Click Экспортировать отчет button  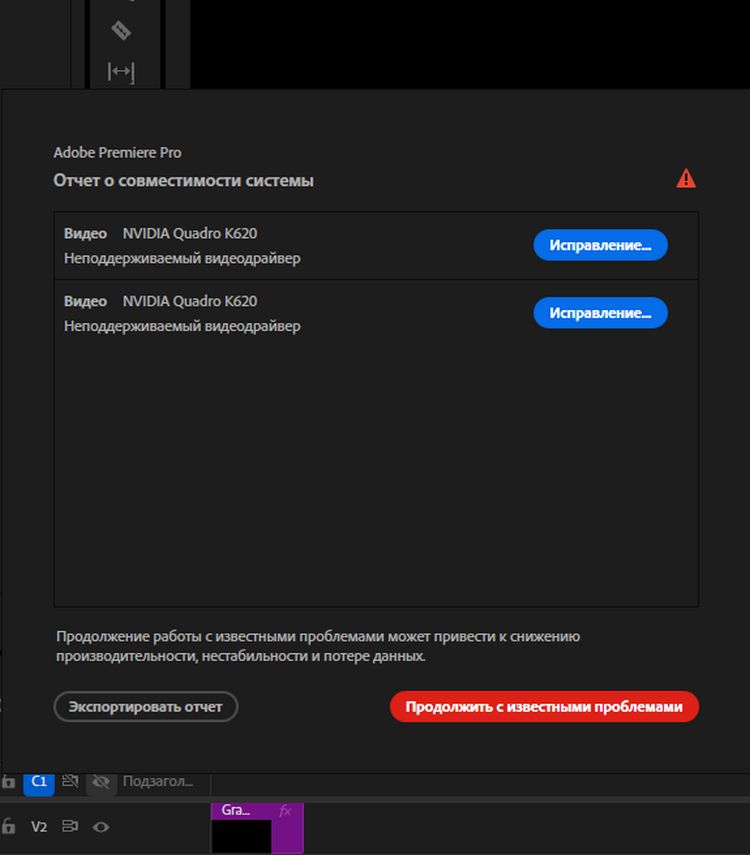coord(146,707)
